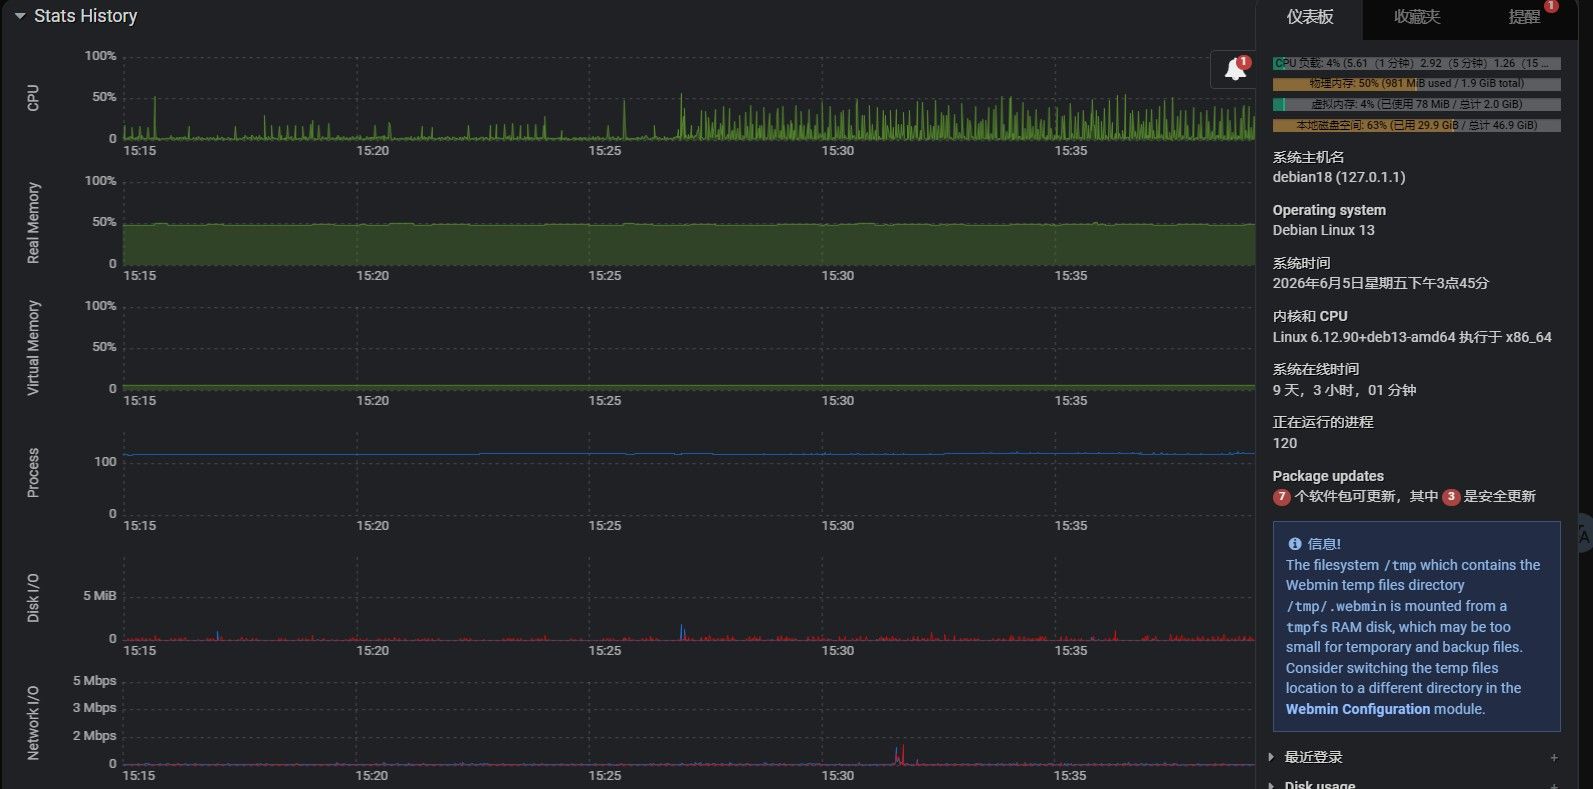Click the CPU history chart area
The height and width of the screenshot is (789, 1593).
pos(689,98)
